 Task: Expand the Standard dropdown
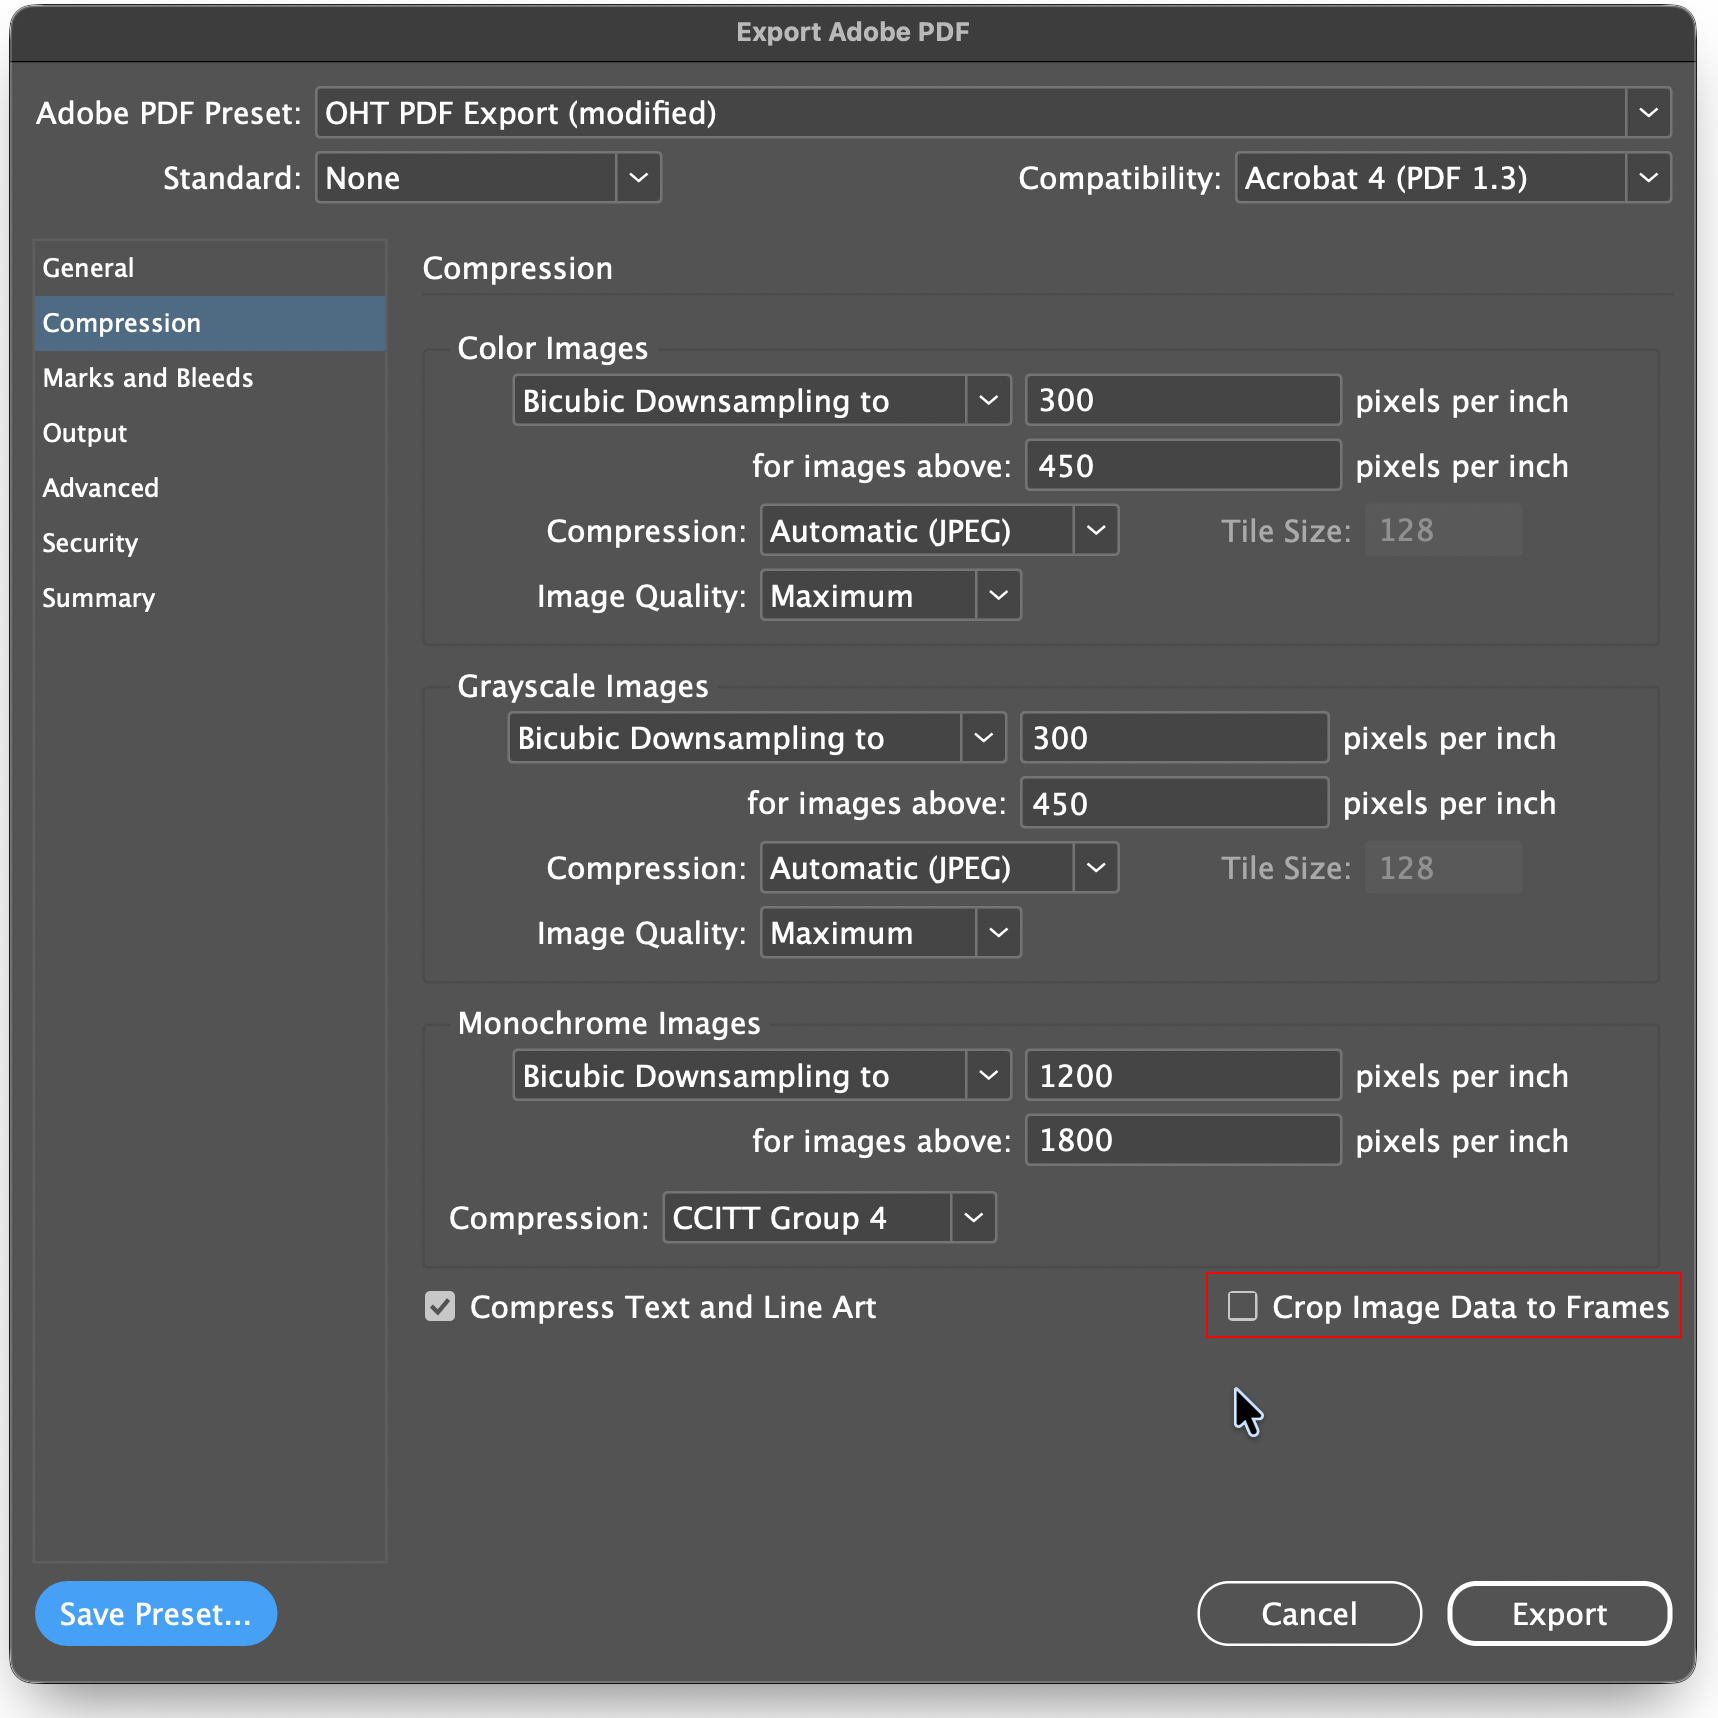tap(638, 178)
